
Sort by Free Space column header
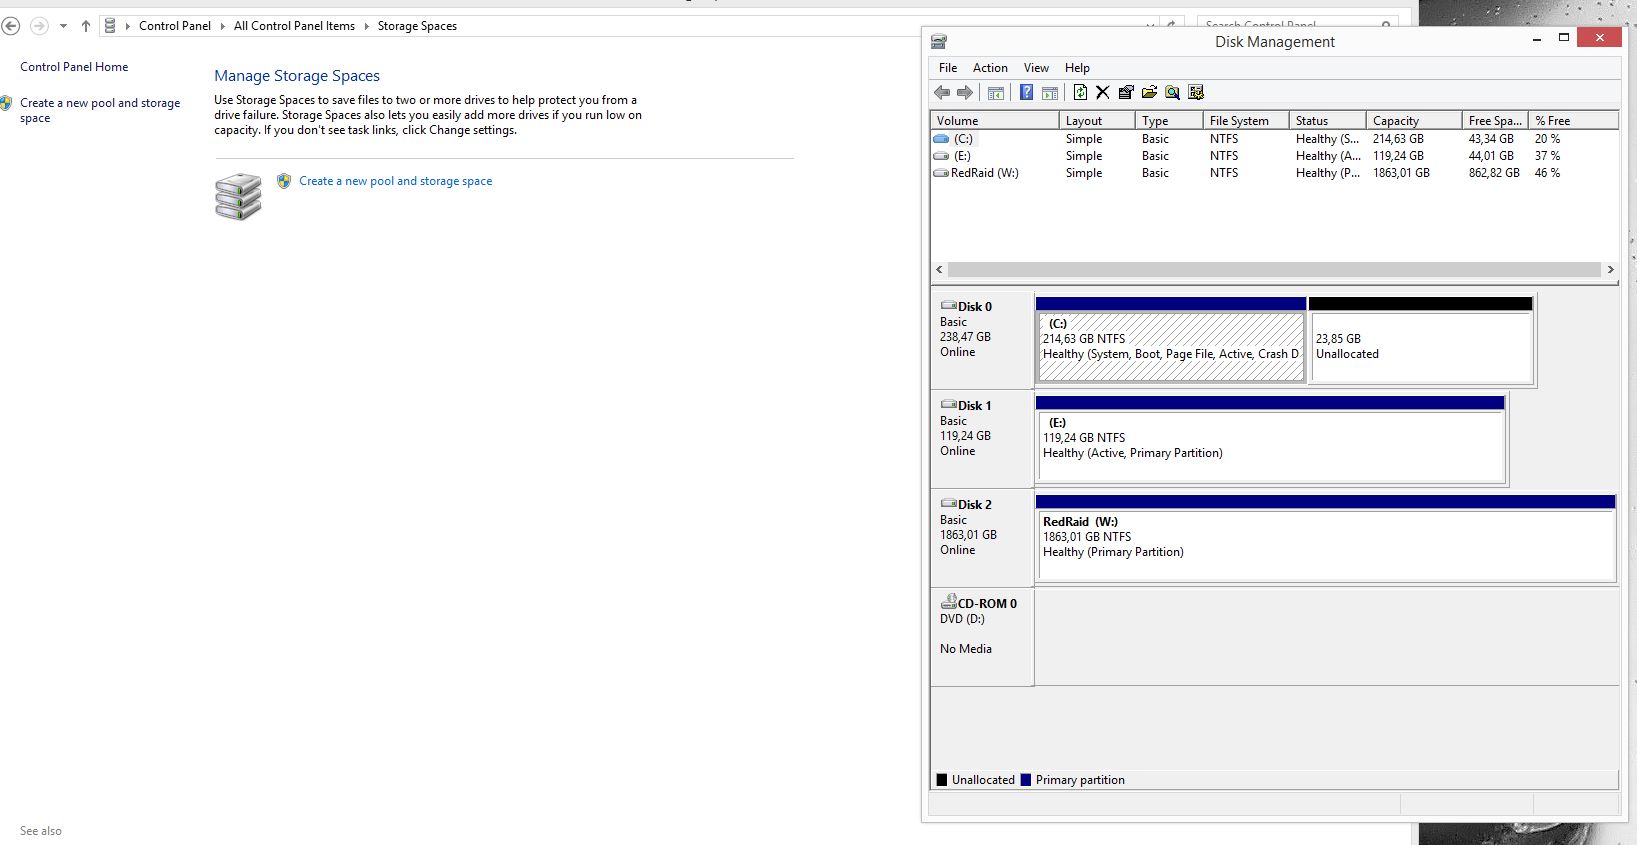(1495, 120)
